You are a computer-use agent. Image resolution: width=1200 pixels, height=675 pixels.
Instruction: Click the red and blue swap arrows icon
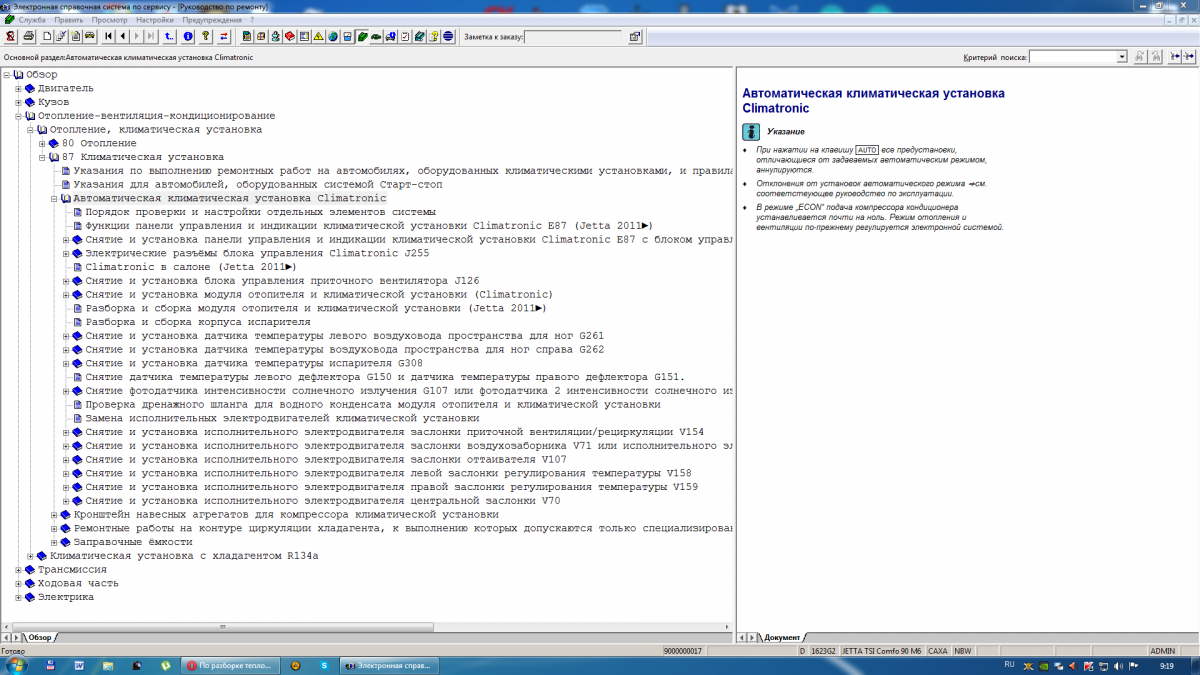(x=224, y=37)
